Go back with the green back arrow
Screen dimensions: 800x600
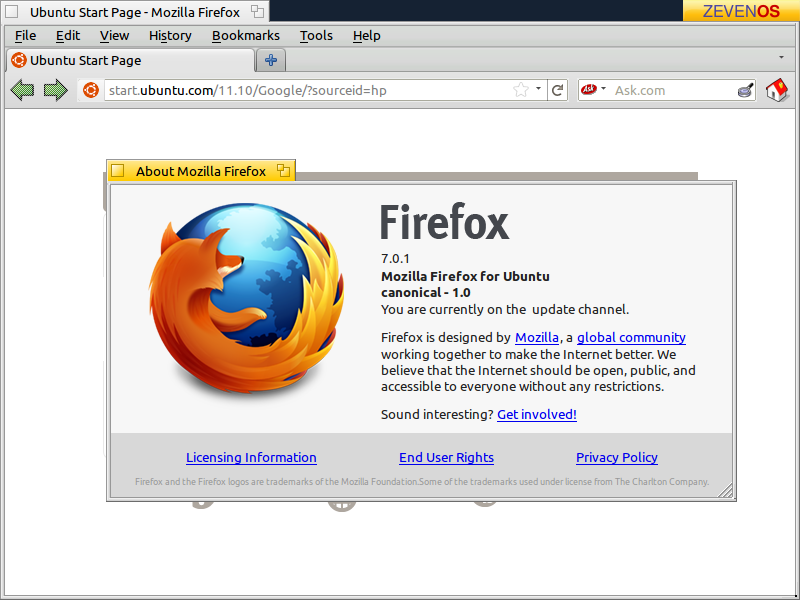(x=22, y=90)
